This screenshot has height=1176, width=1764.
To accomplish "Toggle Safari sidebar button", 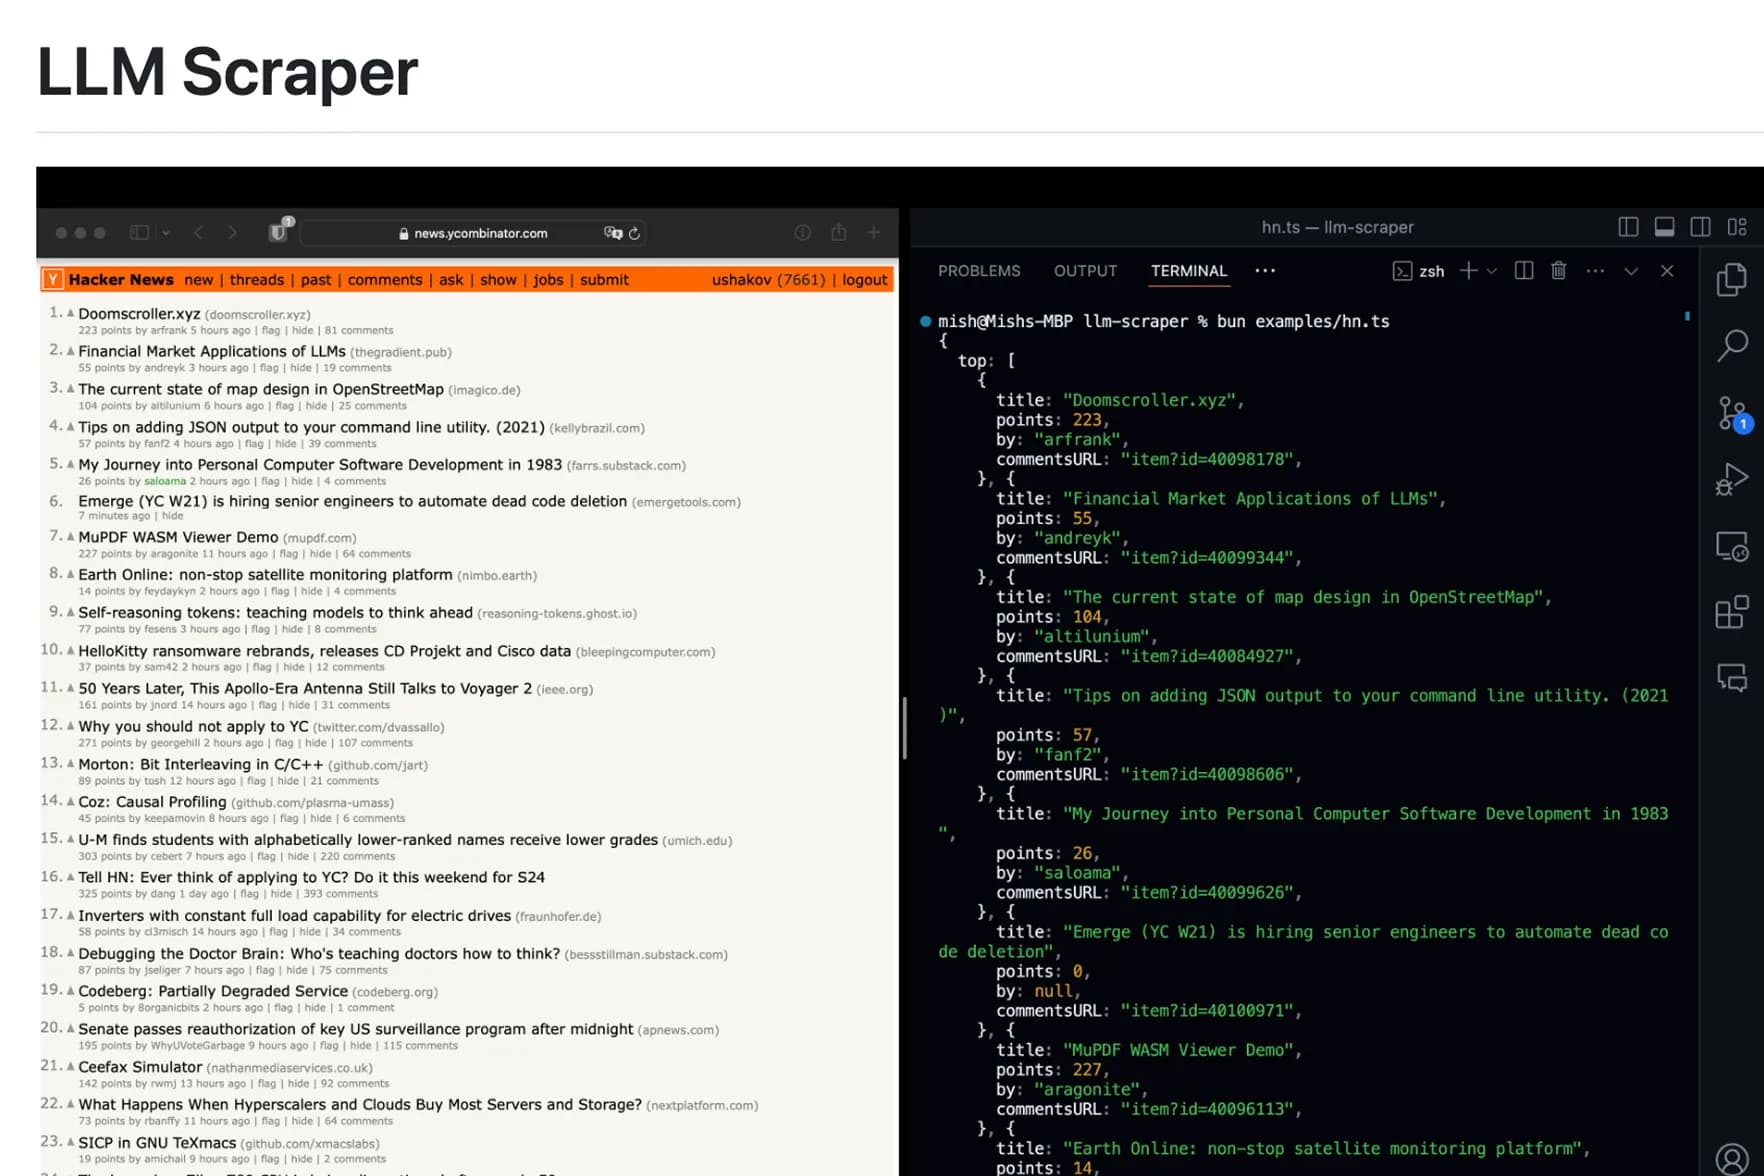I will [x=140, y=232].
